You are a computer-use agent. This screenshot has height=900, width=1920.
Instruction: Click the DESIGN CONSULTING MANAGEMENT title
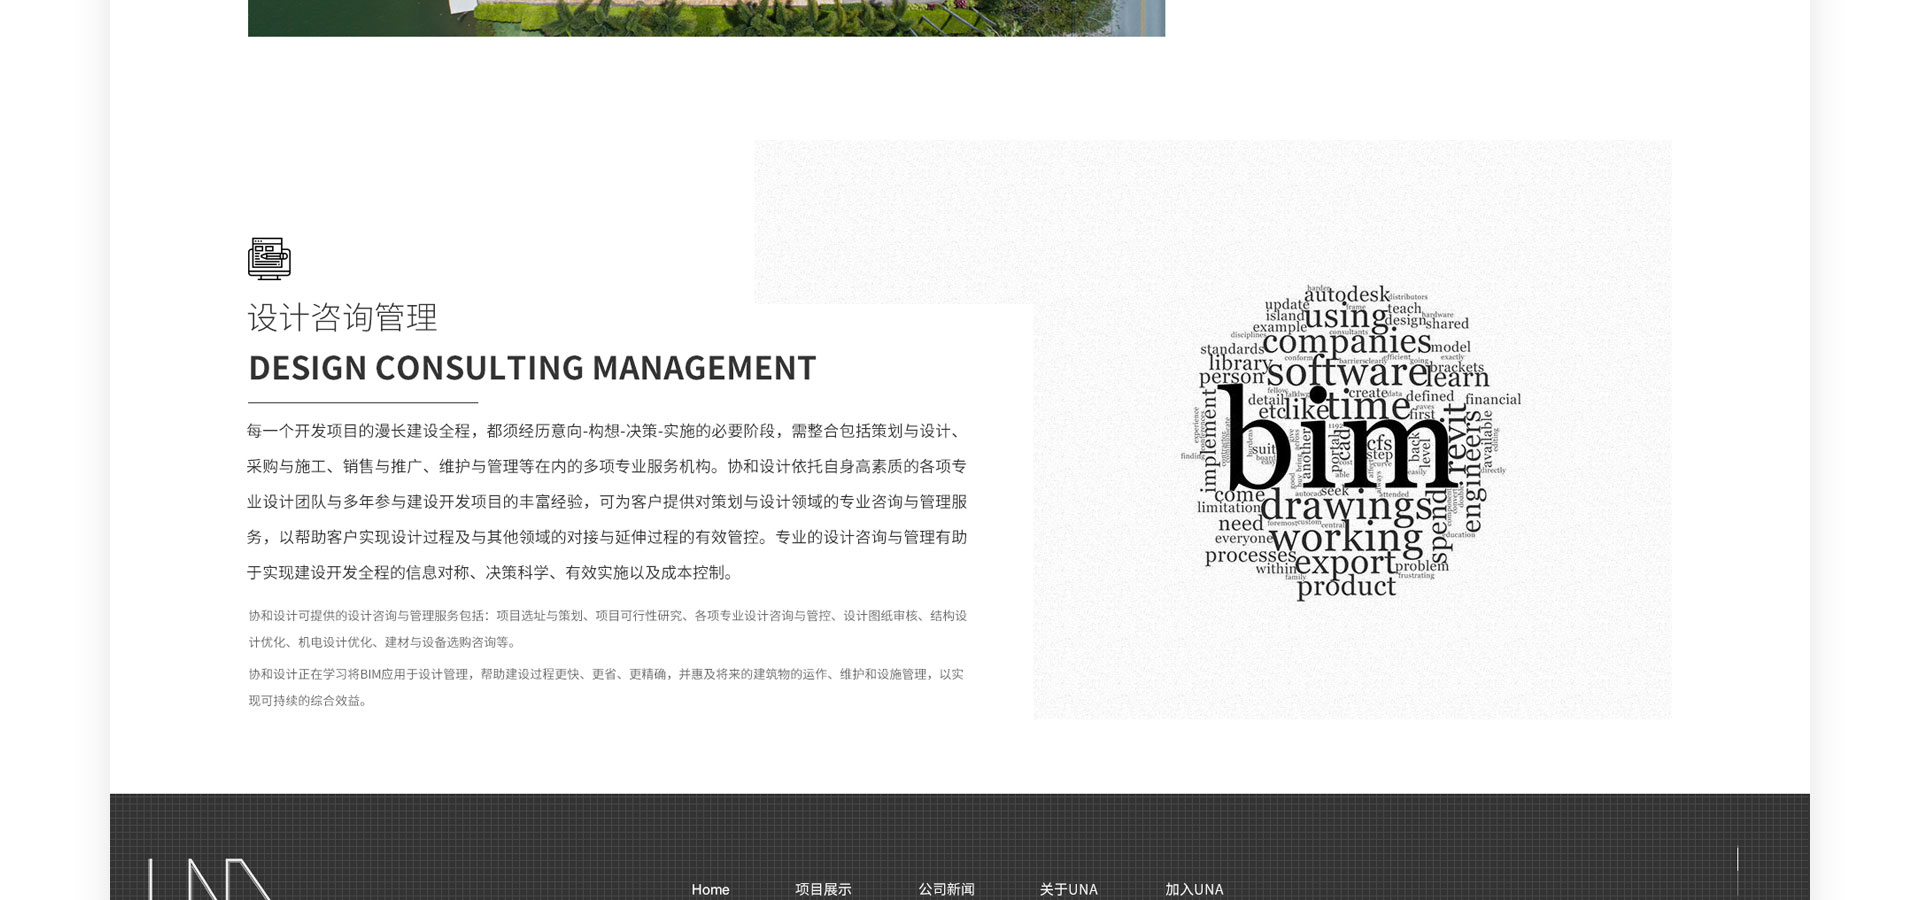[532, 368]
